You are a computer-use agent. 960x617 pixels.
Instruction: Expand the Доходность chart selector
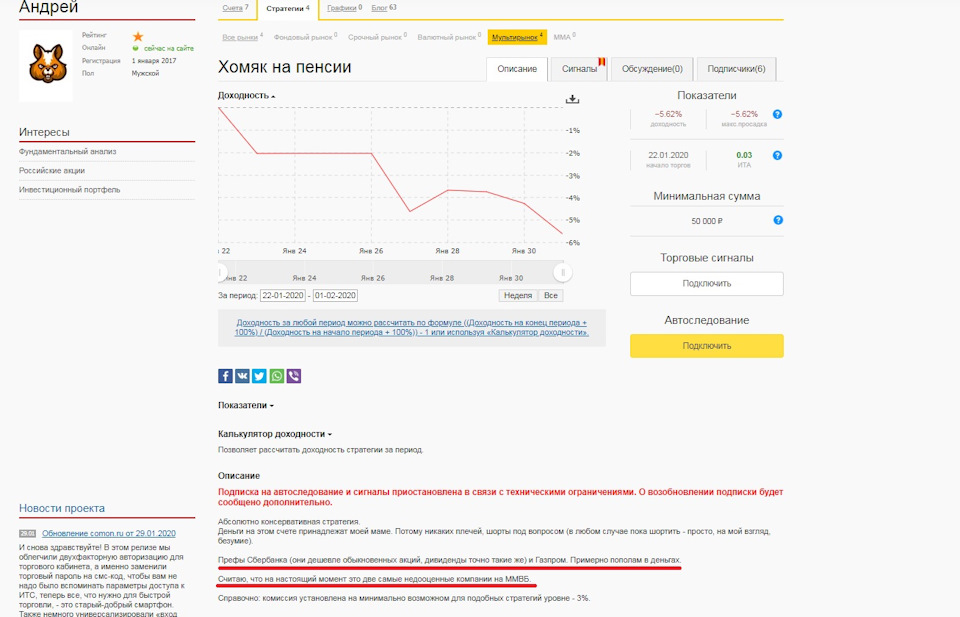click(247, 95)
